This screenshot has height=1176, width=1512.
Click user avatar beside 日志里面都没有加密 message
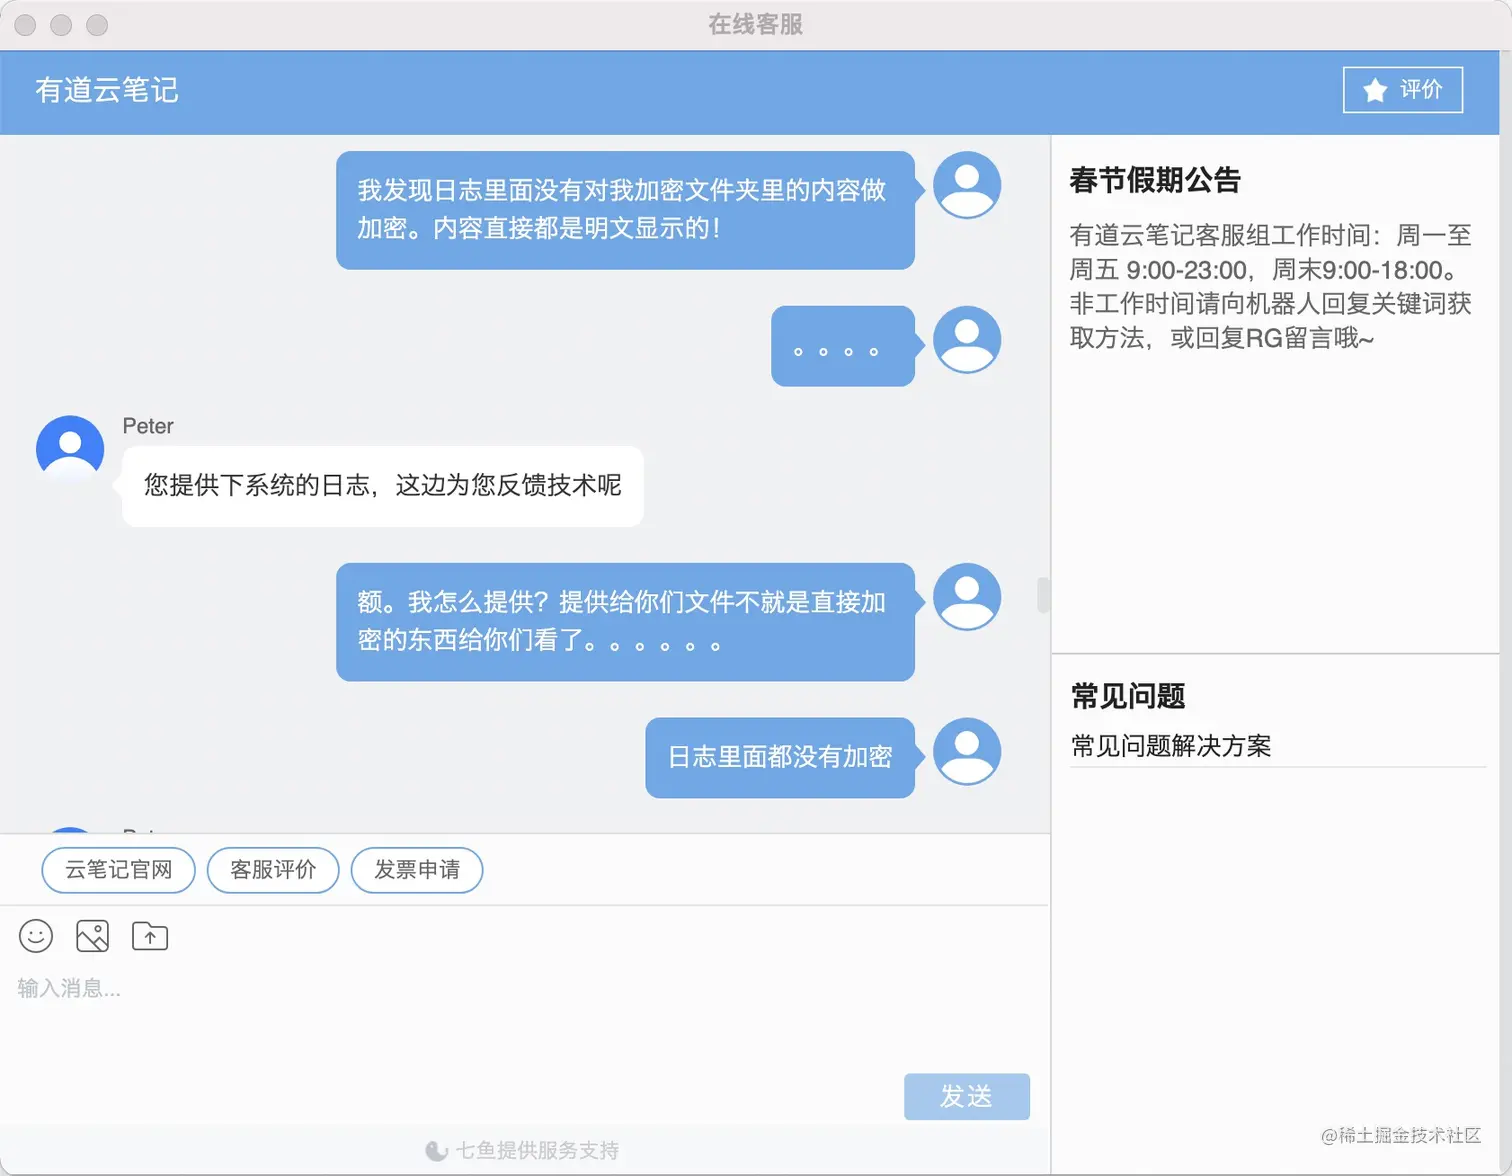tap(967, 751)
